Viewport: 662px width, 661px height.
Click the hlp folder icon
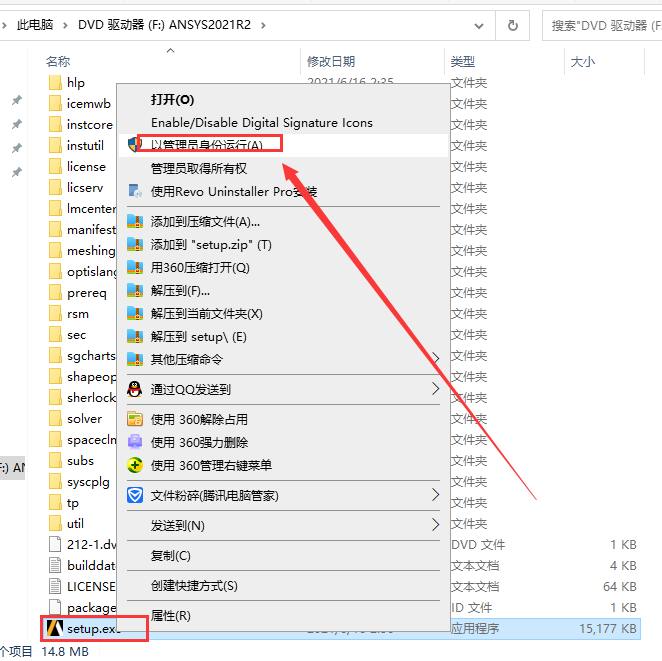pyautogui.click(x=55, y=83)
